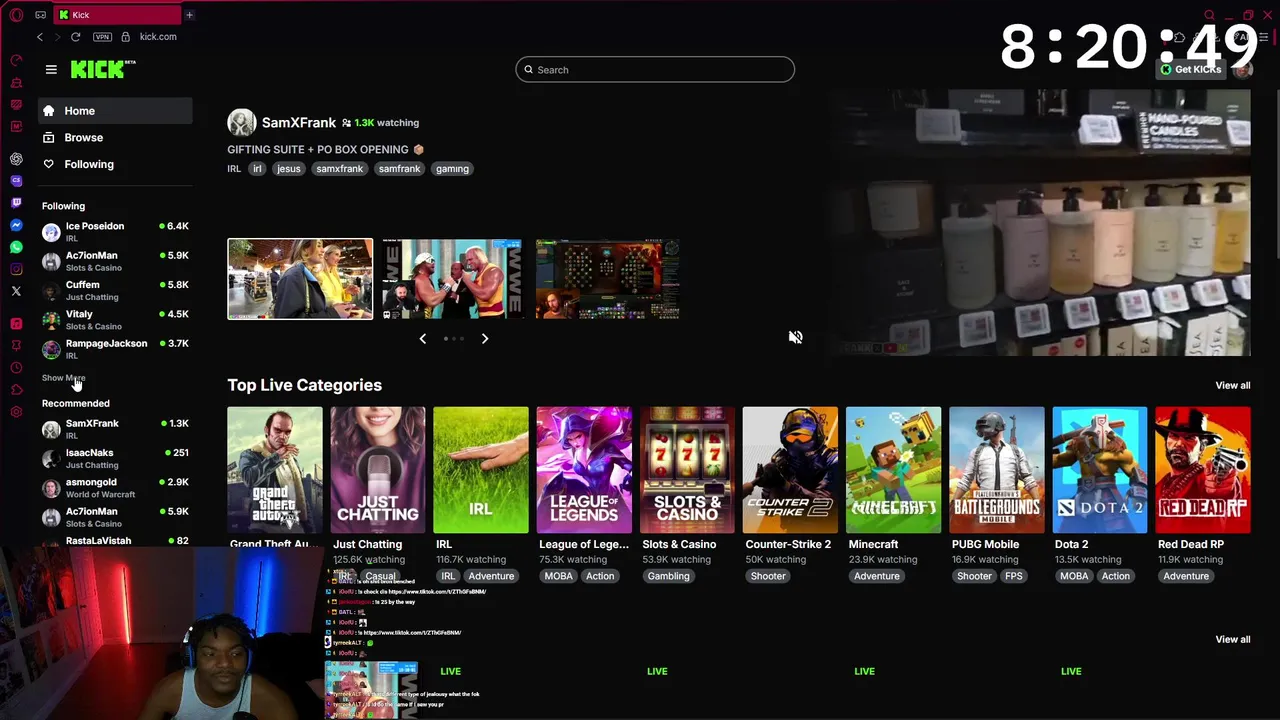Viewport: 1280px width, 720px height.
Task: Select the Kick browser tab
Action: [x=115, y=15]
